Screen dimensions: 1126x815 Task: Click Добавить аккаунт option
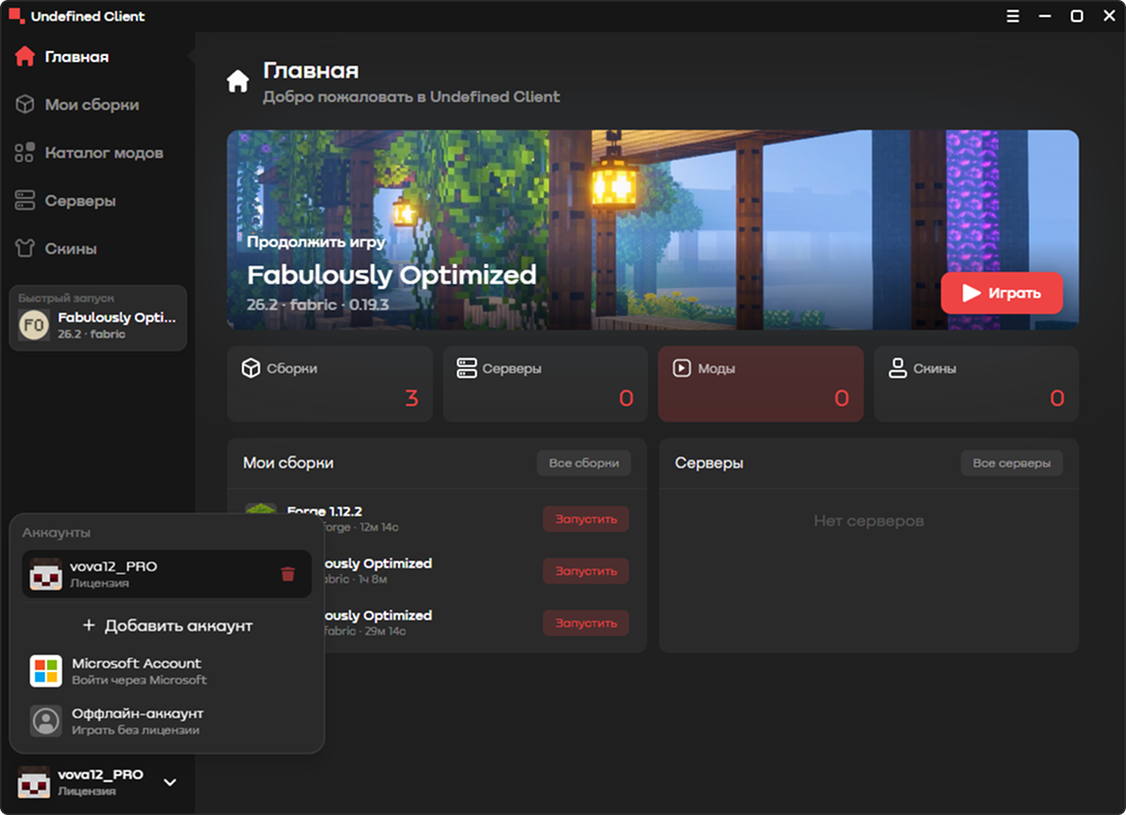[x=167, y=625]
